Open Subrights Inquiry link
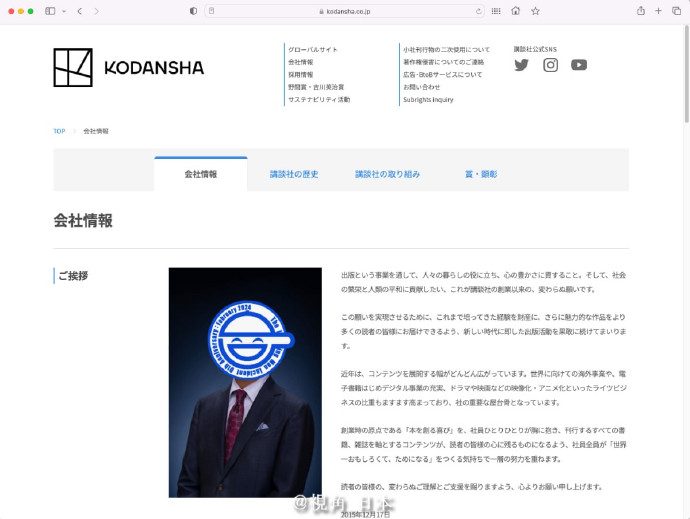690x519 pixels. (428, 100)
